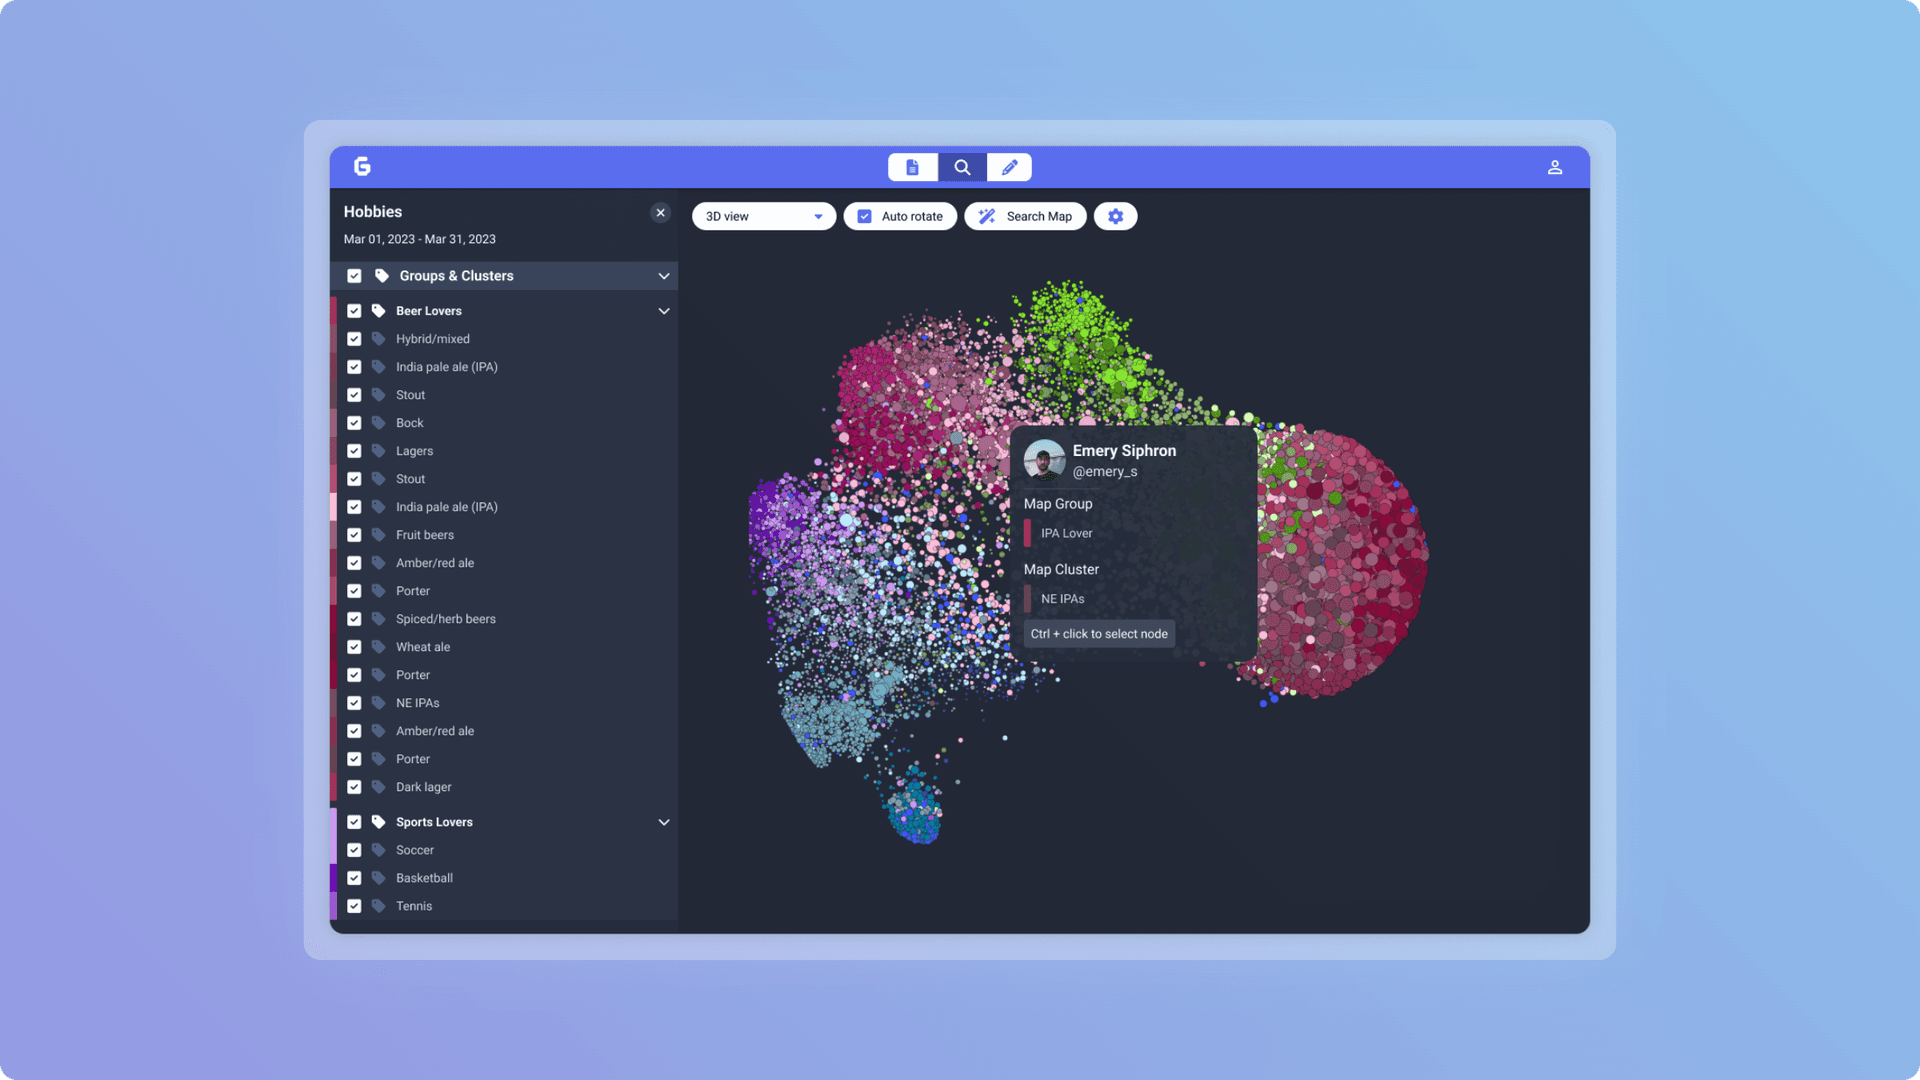Image resolution: width=1920 pixels, height=1080 pixels.
Task: Open the document view icon in top toolbar
Action: point(912,167)
